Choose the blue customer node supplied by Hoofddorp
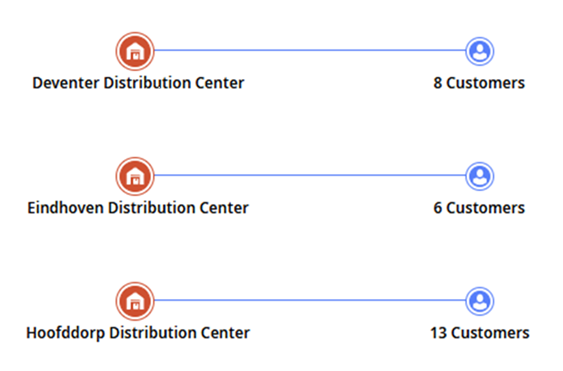This screenshot has height=371, width=563. 480,301
